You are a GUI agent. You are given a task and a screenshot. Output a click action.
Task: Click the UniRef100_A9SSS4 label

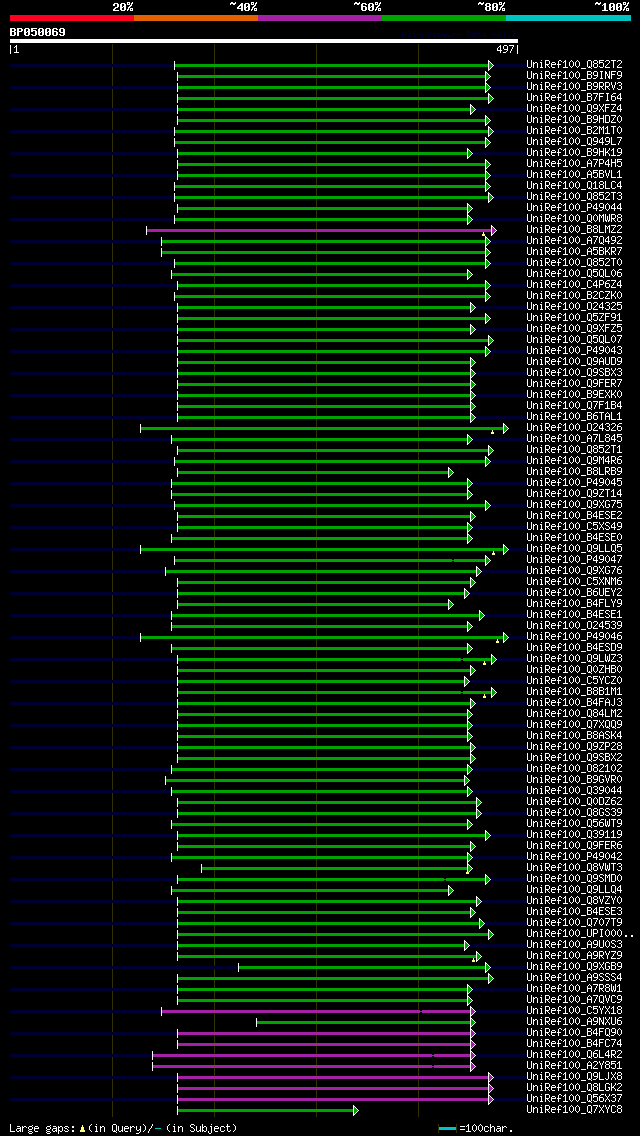(x=574, y=978)
